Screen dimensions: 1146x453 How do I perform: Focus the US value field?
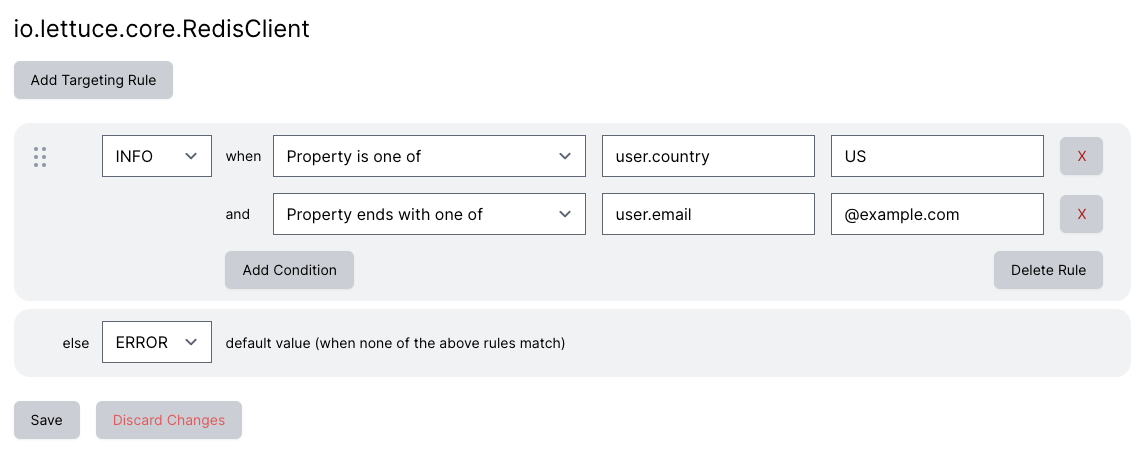[x=937, y=156]
